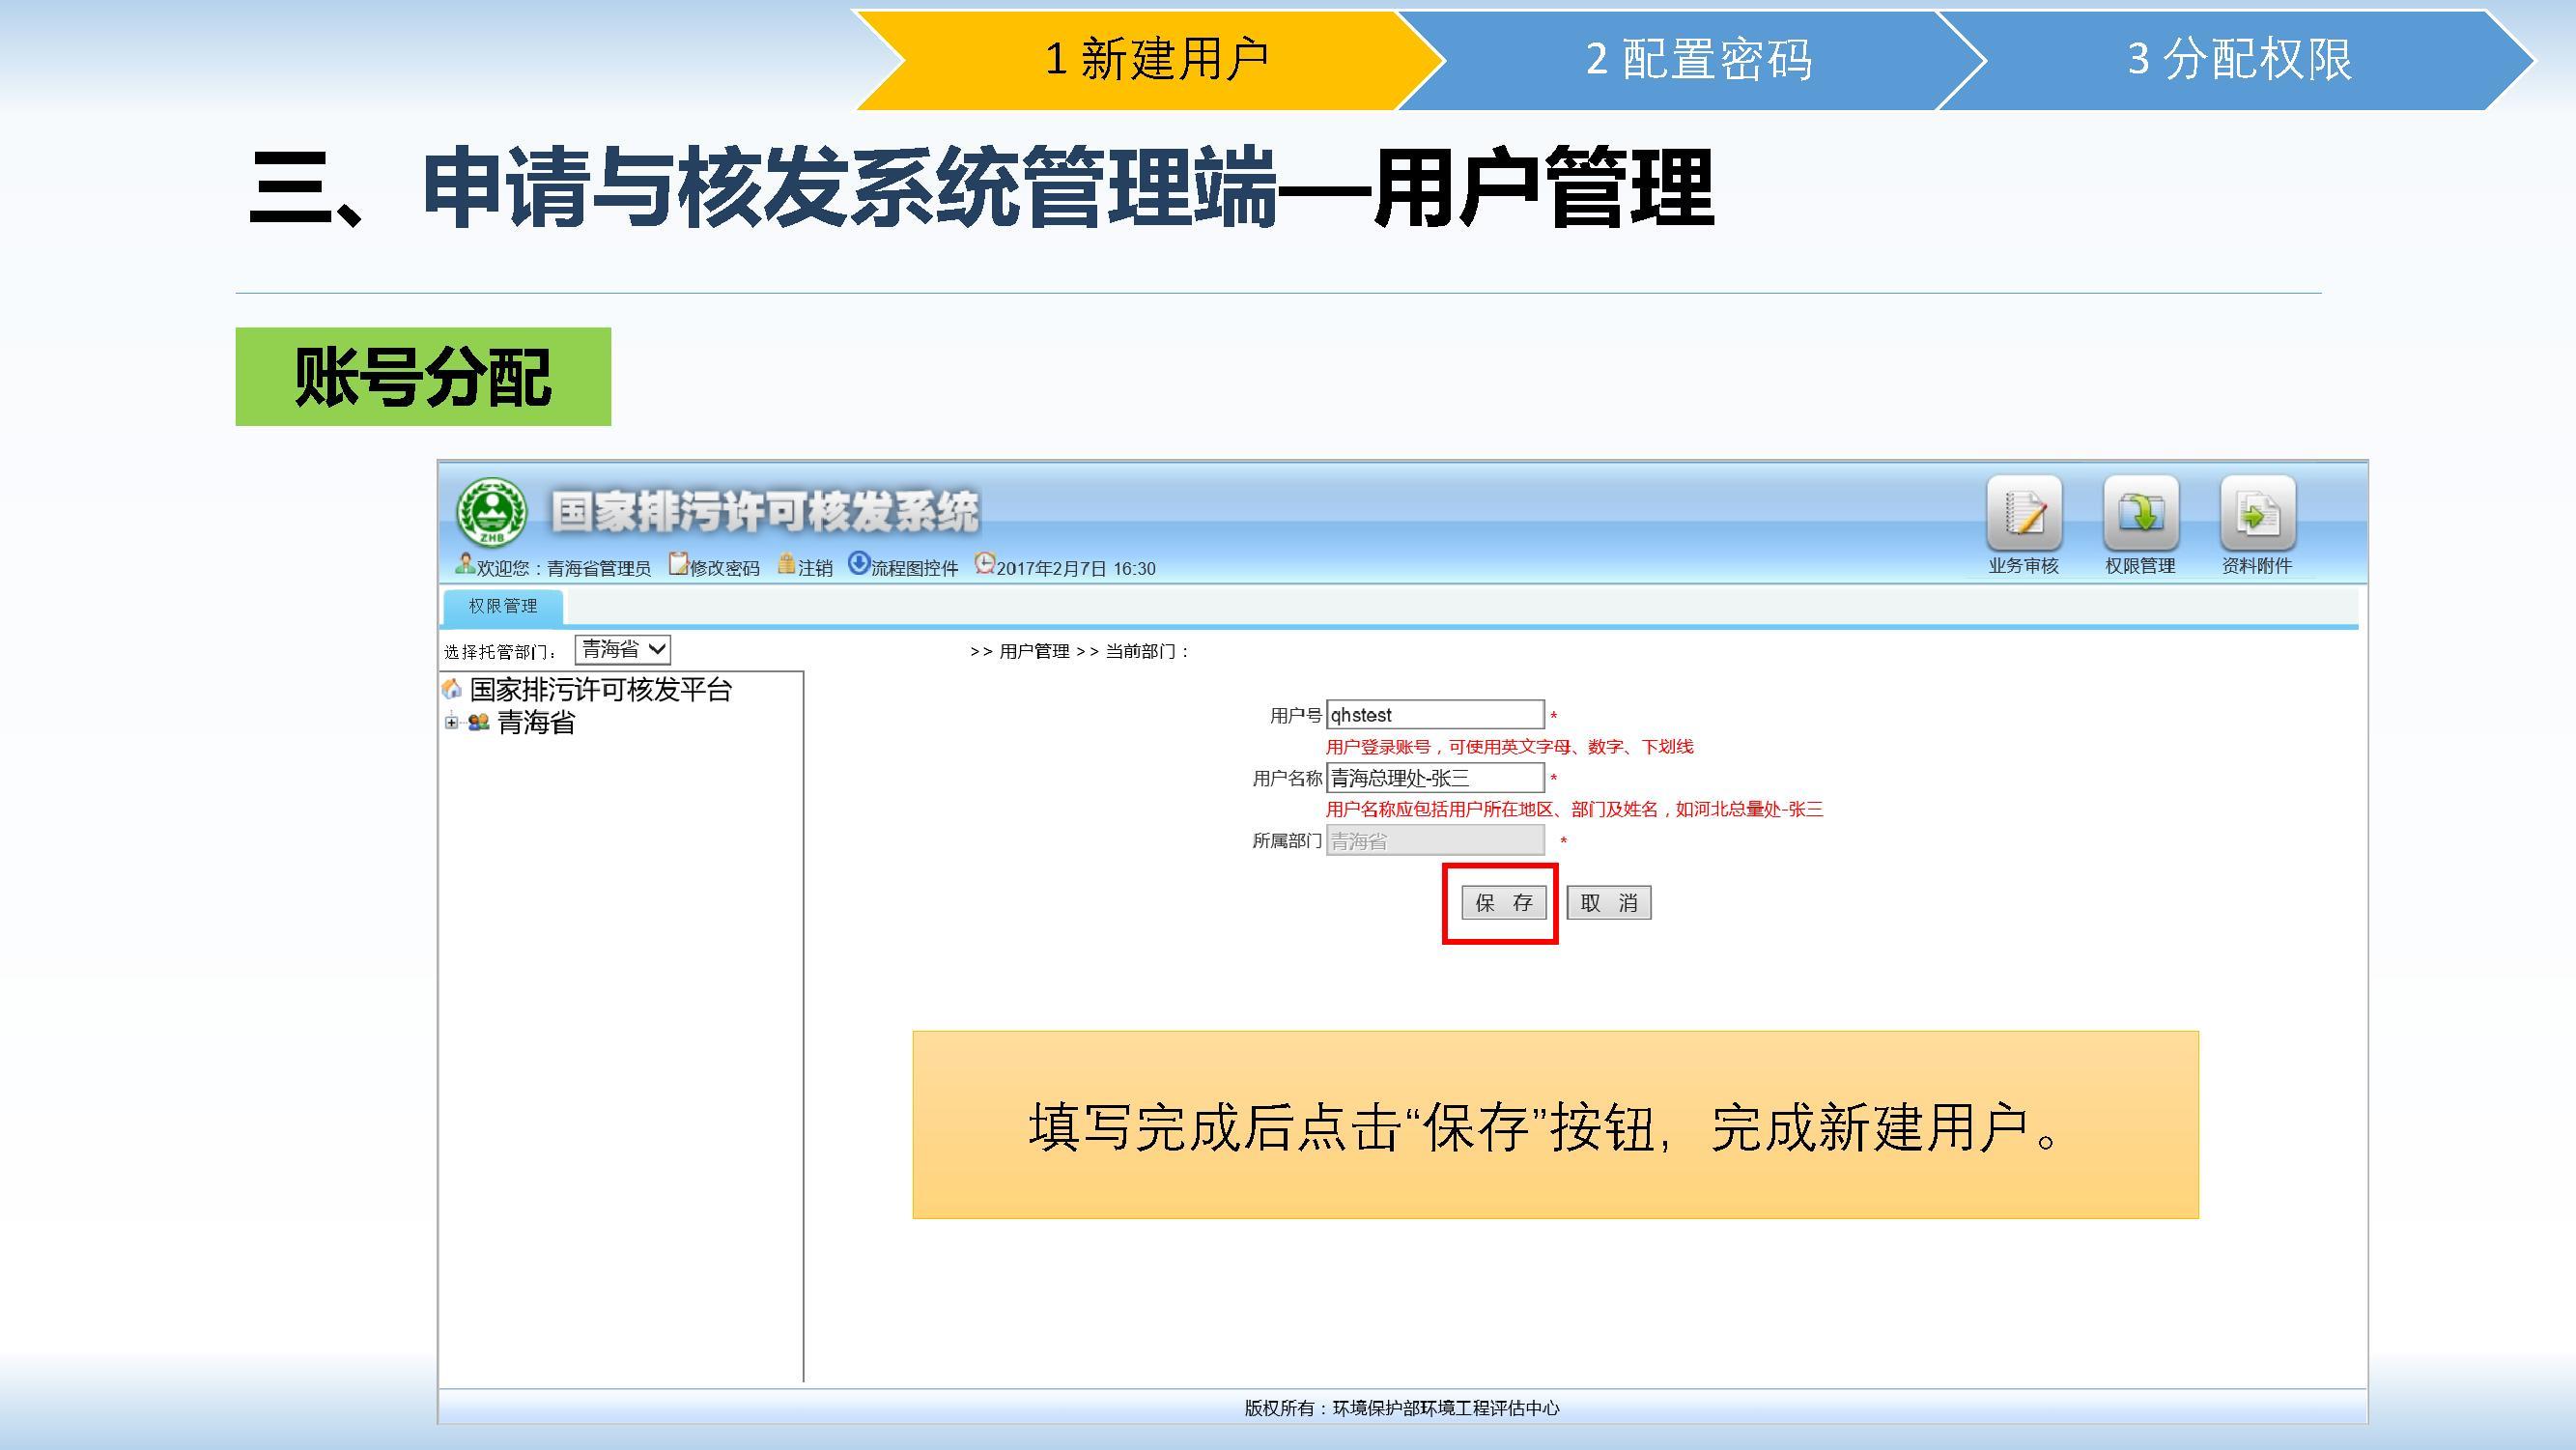The width and height of the screenshot is (2576, 1450).
Task: Click the 用户名称 input field
Action: point(1434,778)
